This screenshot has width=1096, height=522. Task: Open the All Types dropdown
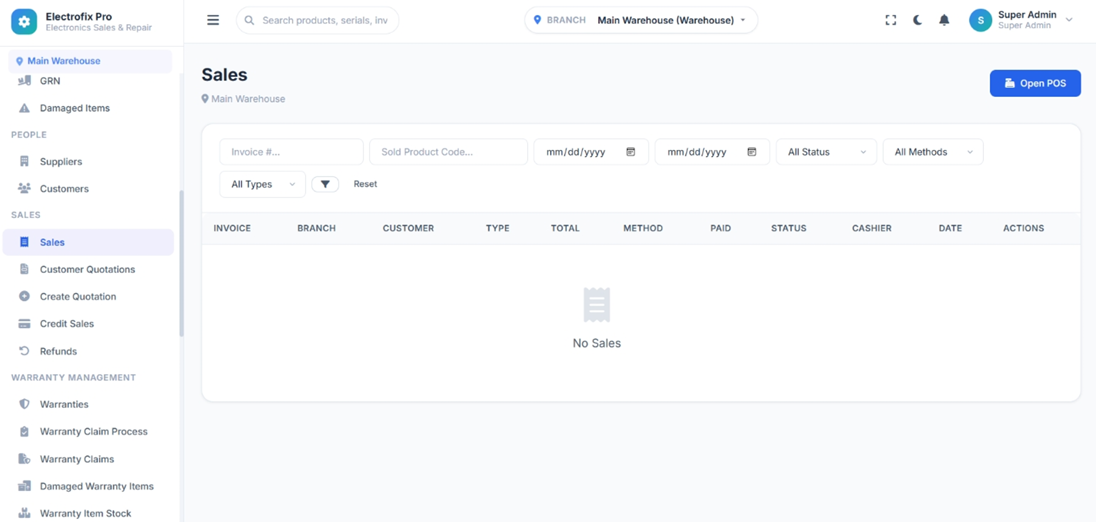tap(263, 184)
